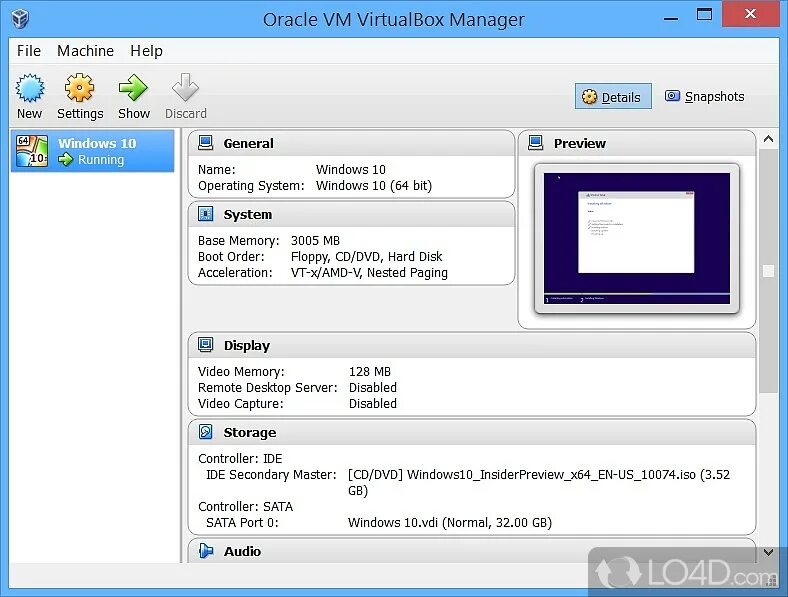Close the VirtualBox Manager window
The image size is (788, 597).
click(x=750, y=14)
